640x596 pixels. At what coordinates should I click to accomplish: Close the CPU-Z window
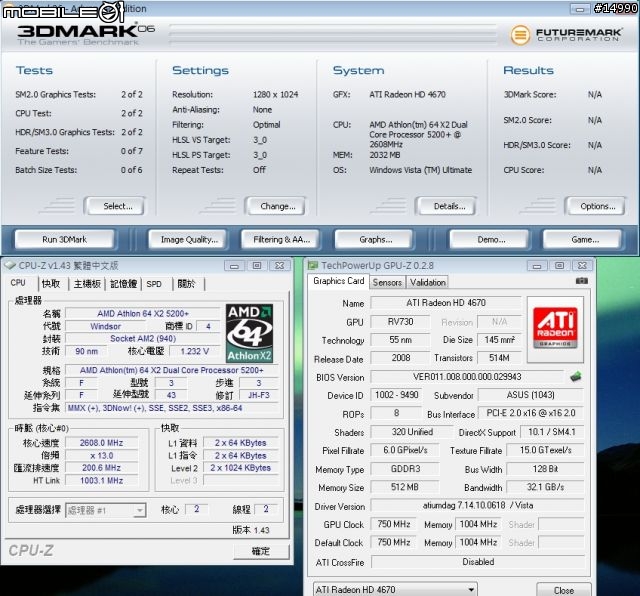[x=280, y=266]
